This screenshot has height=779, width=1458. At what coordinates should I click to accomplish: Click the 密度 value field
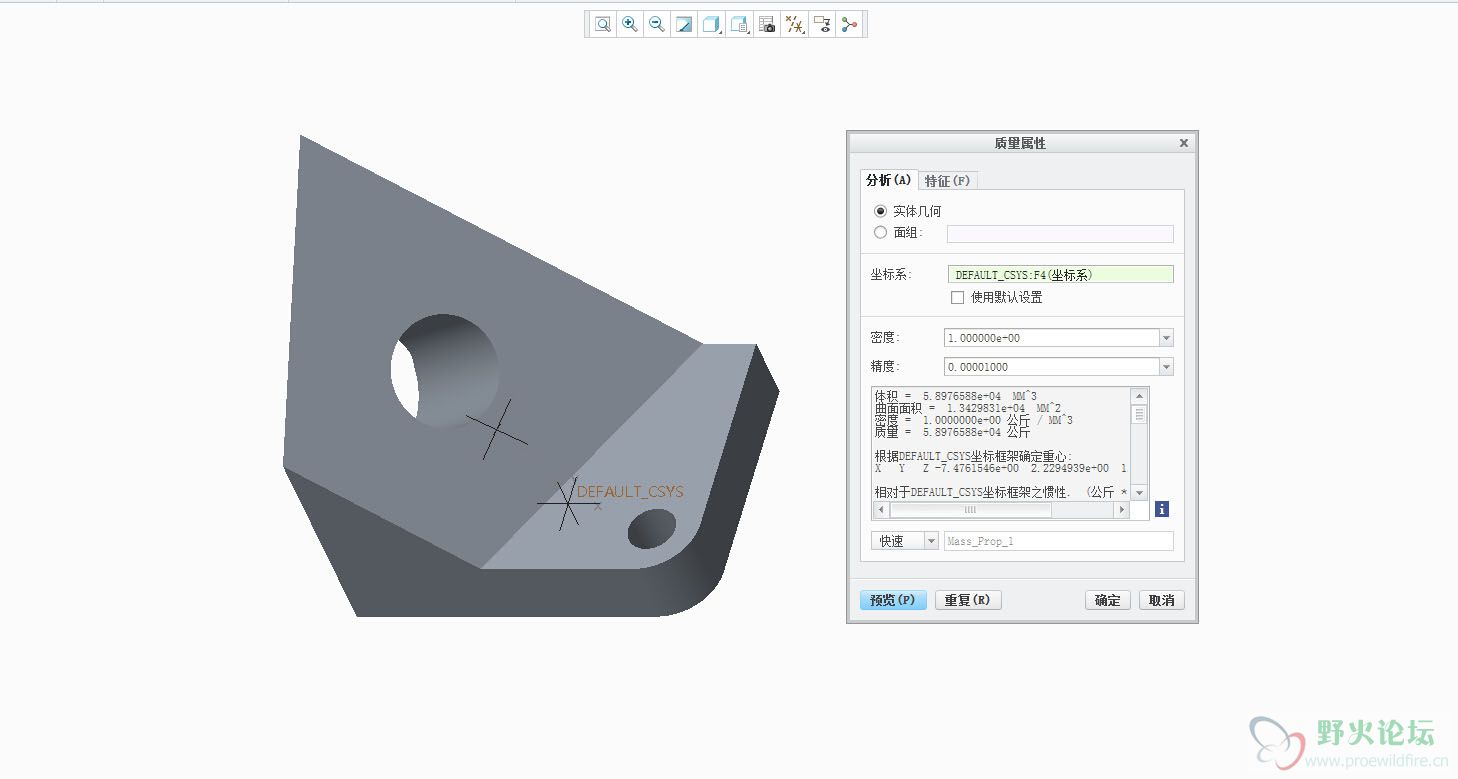point(1051,338)
